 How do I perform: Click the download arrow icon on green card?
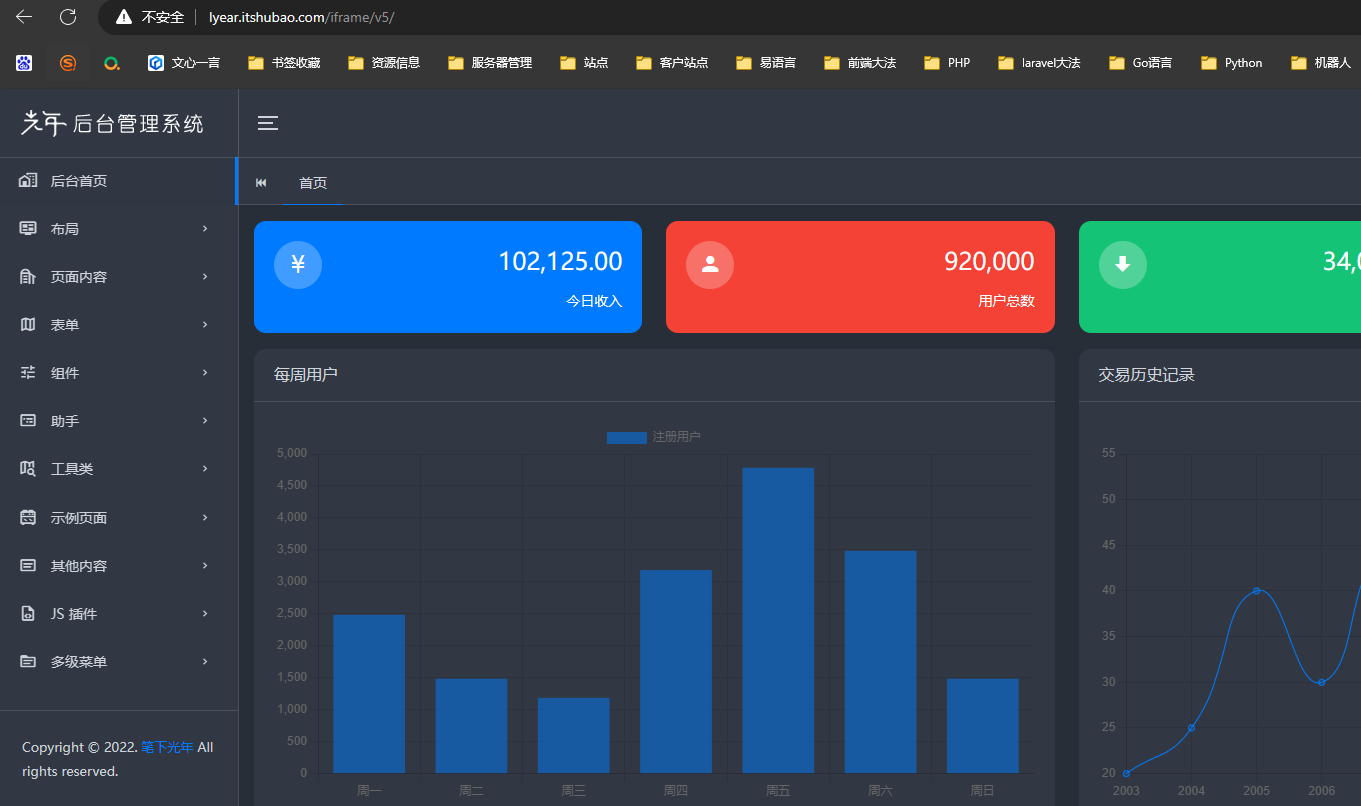1123,265
